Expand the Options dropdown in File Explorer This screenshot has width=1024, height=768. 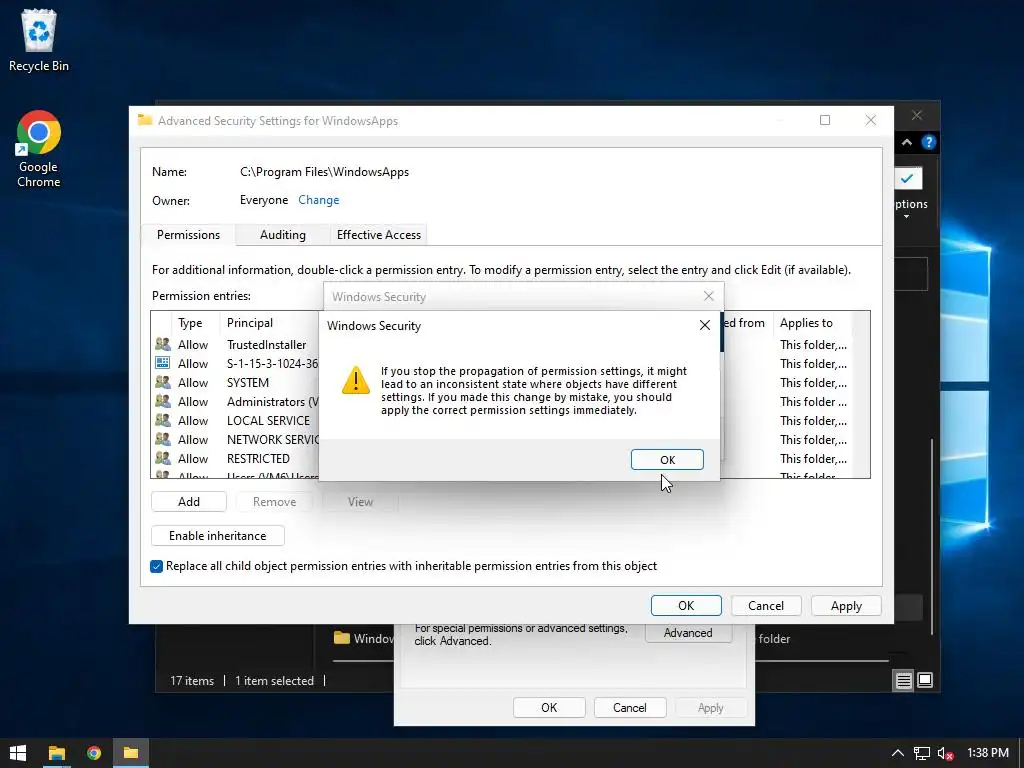906,217
